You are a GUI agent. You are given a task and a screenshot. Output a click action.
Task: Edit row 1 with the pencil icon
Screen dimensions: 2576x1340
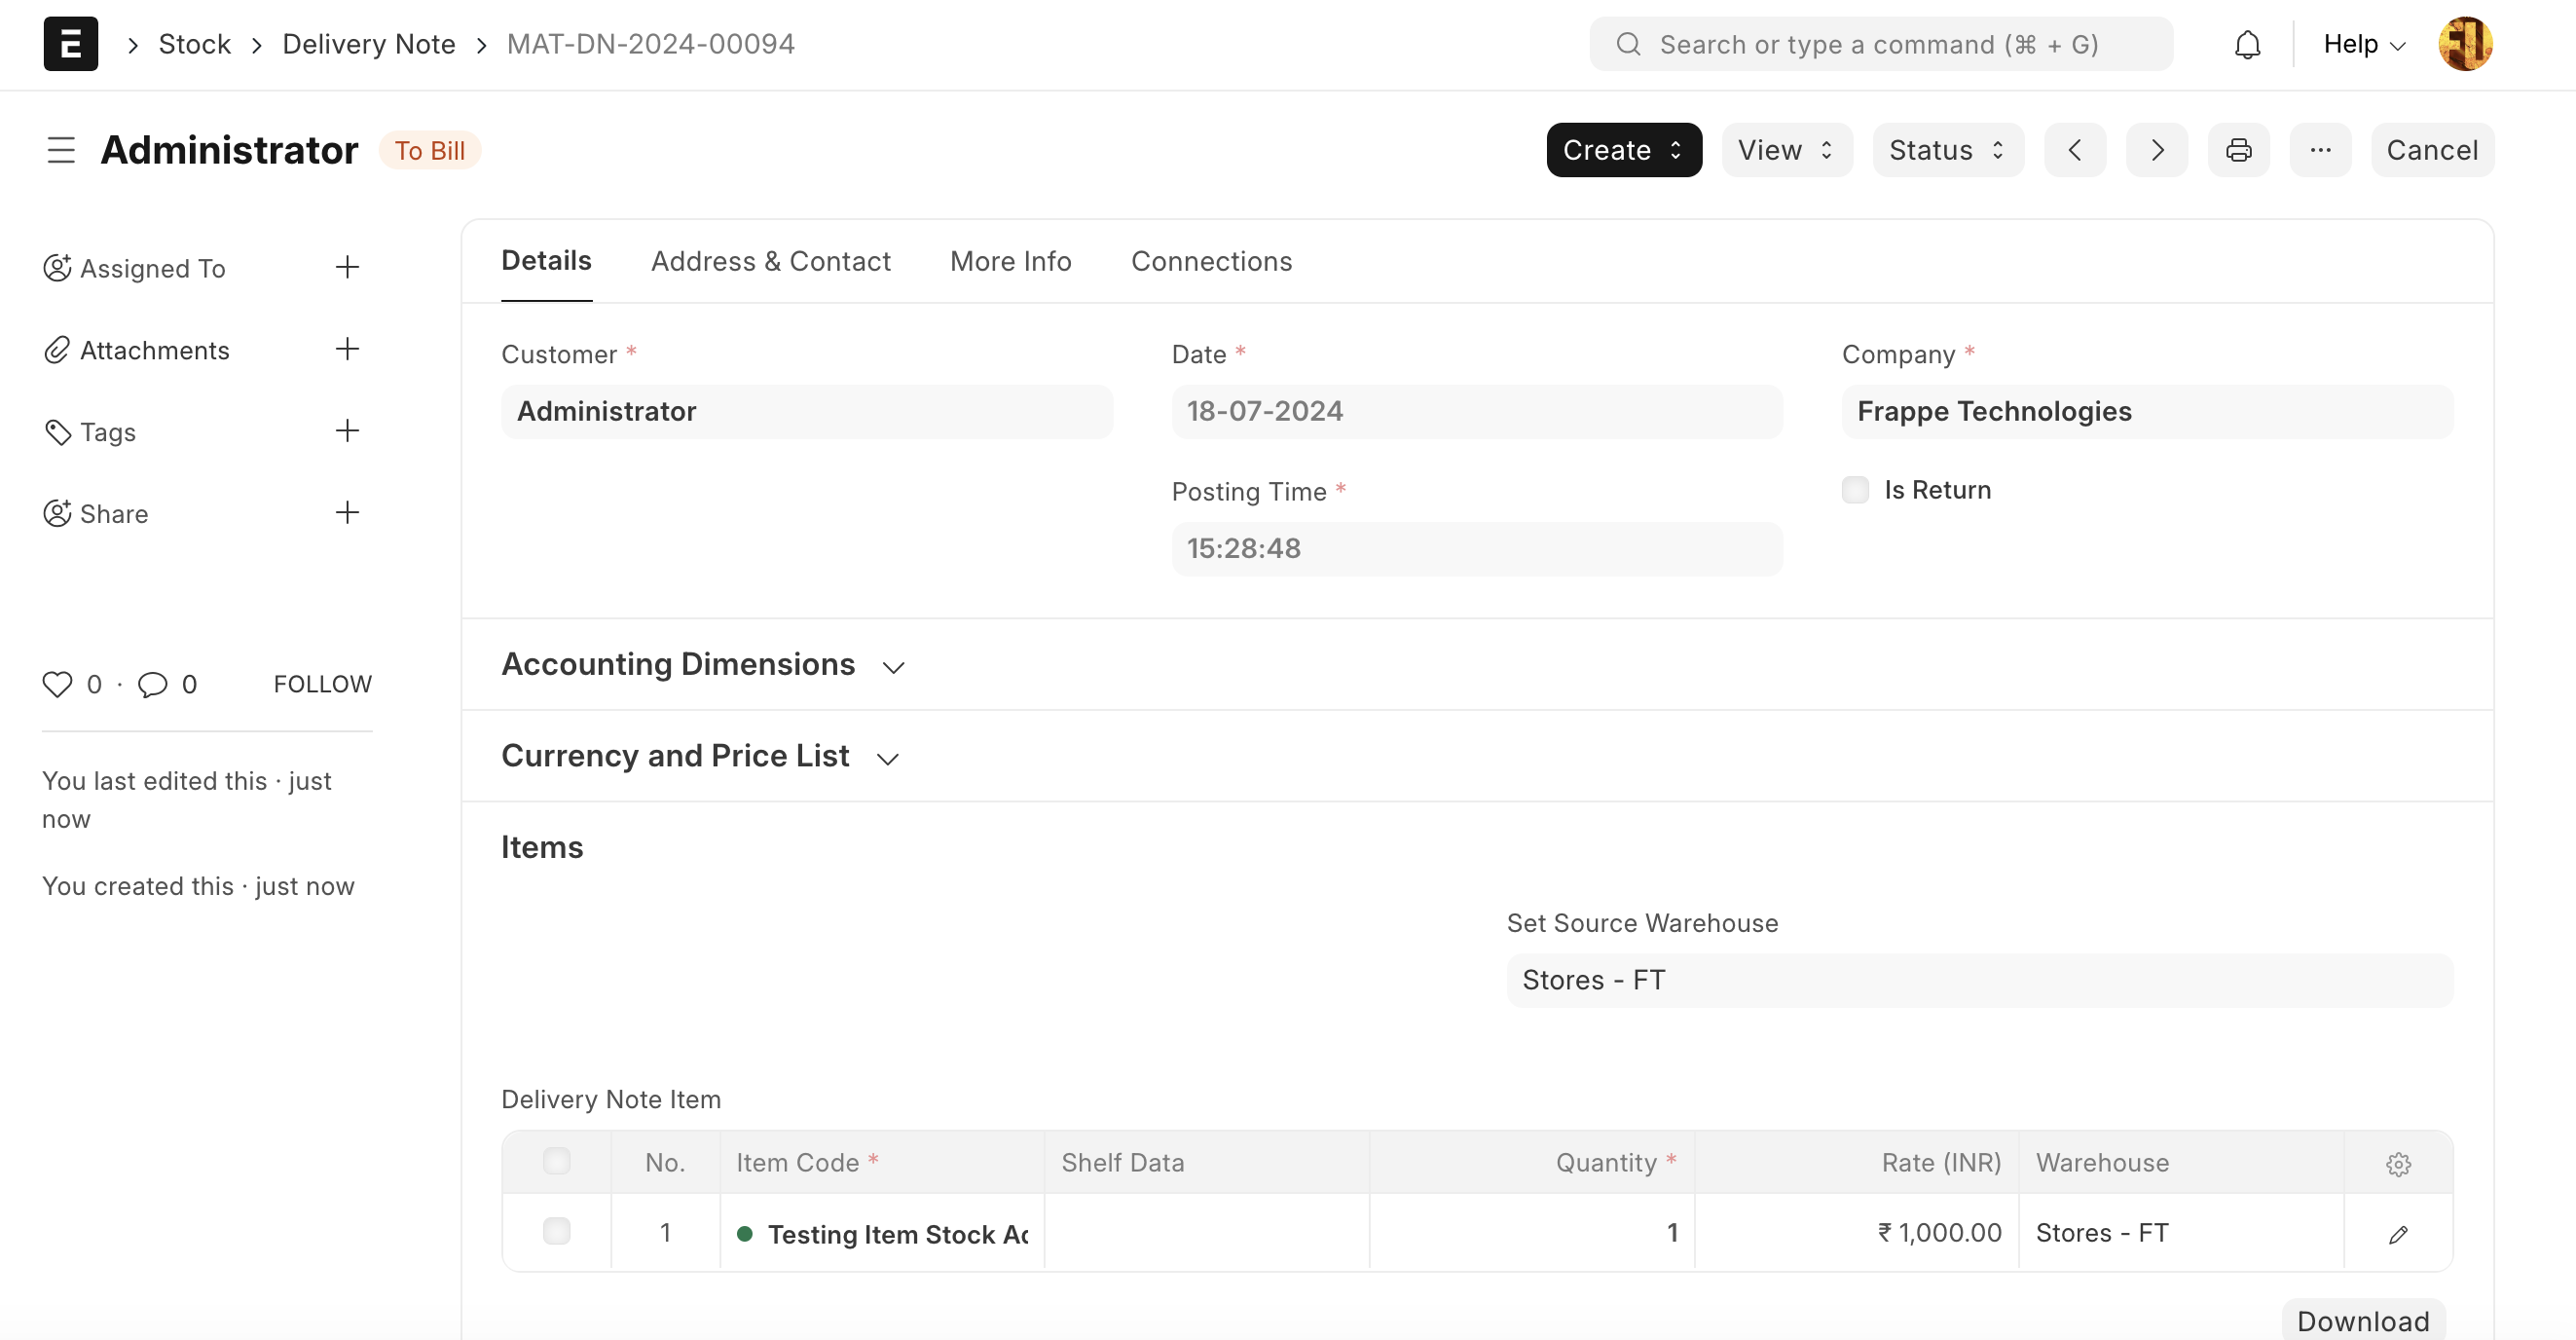click(x=2398, y=1234)
